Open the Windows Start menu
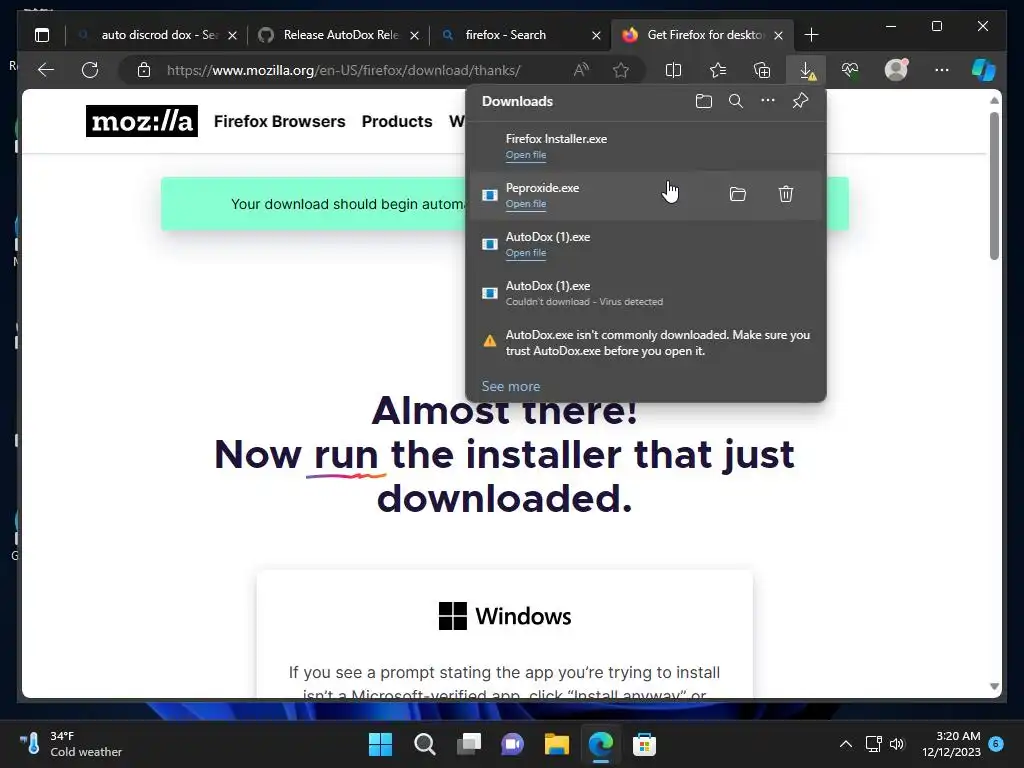The width and height of the screenshot is (1024, 768). [x=381, y=744]
